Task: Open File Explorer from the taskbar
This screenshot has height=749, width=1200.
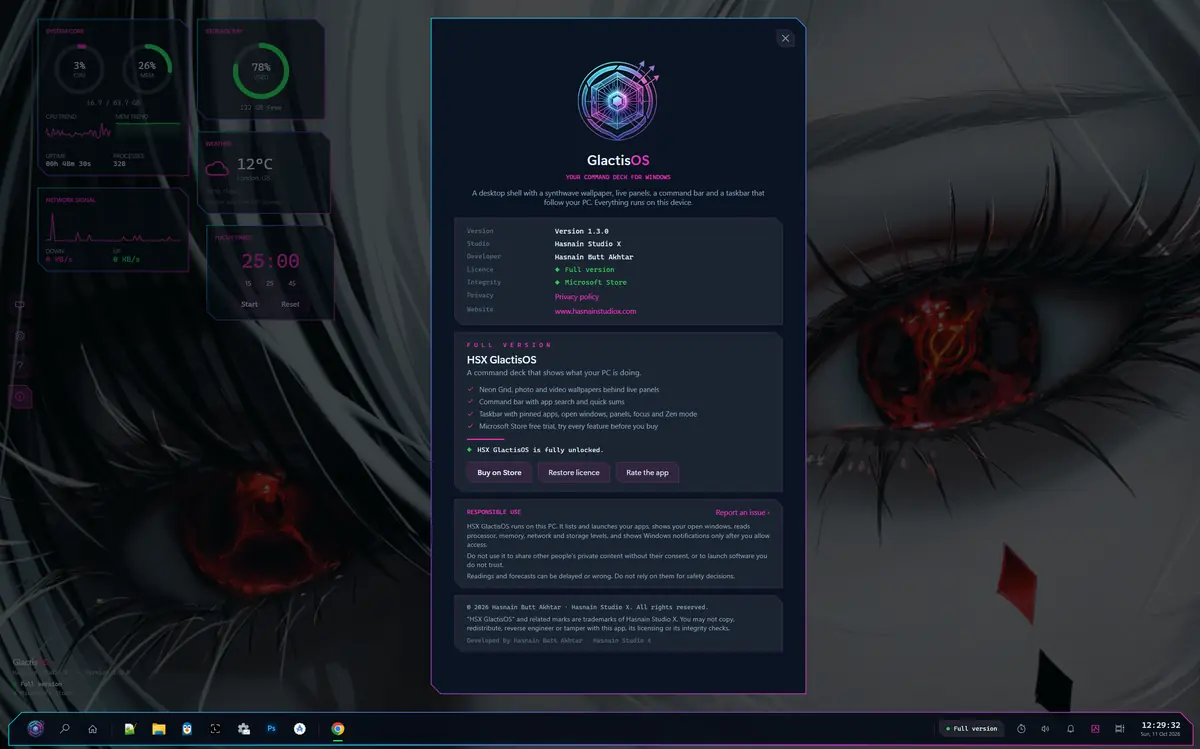Action: 158,729
